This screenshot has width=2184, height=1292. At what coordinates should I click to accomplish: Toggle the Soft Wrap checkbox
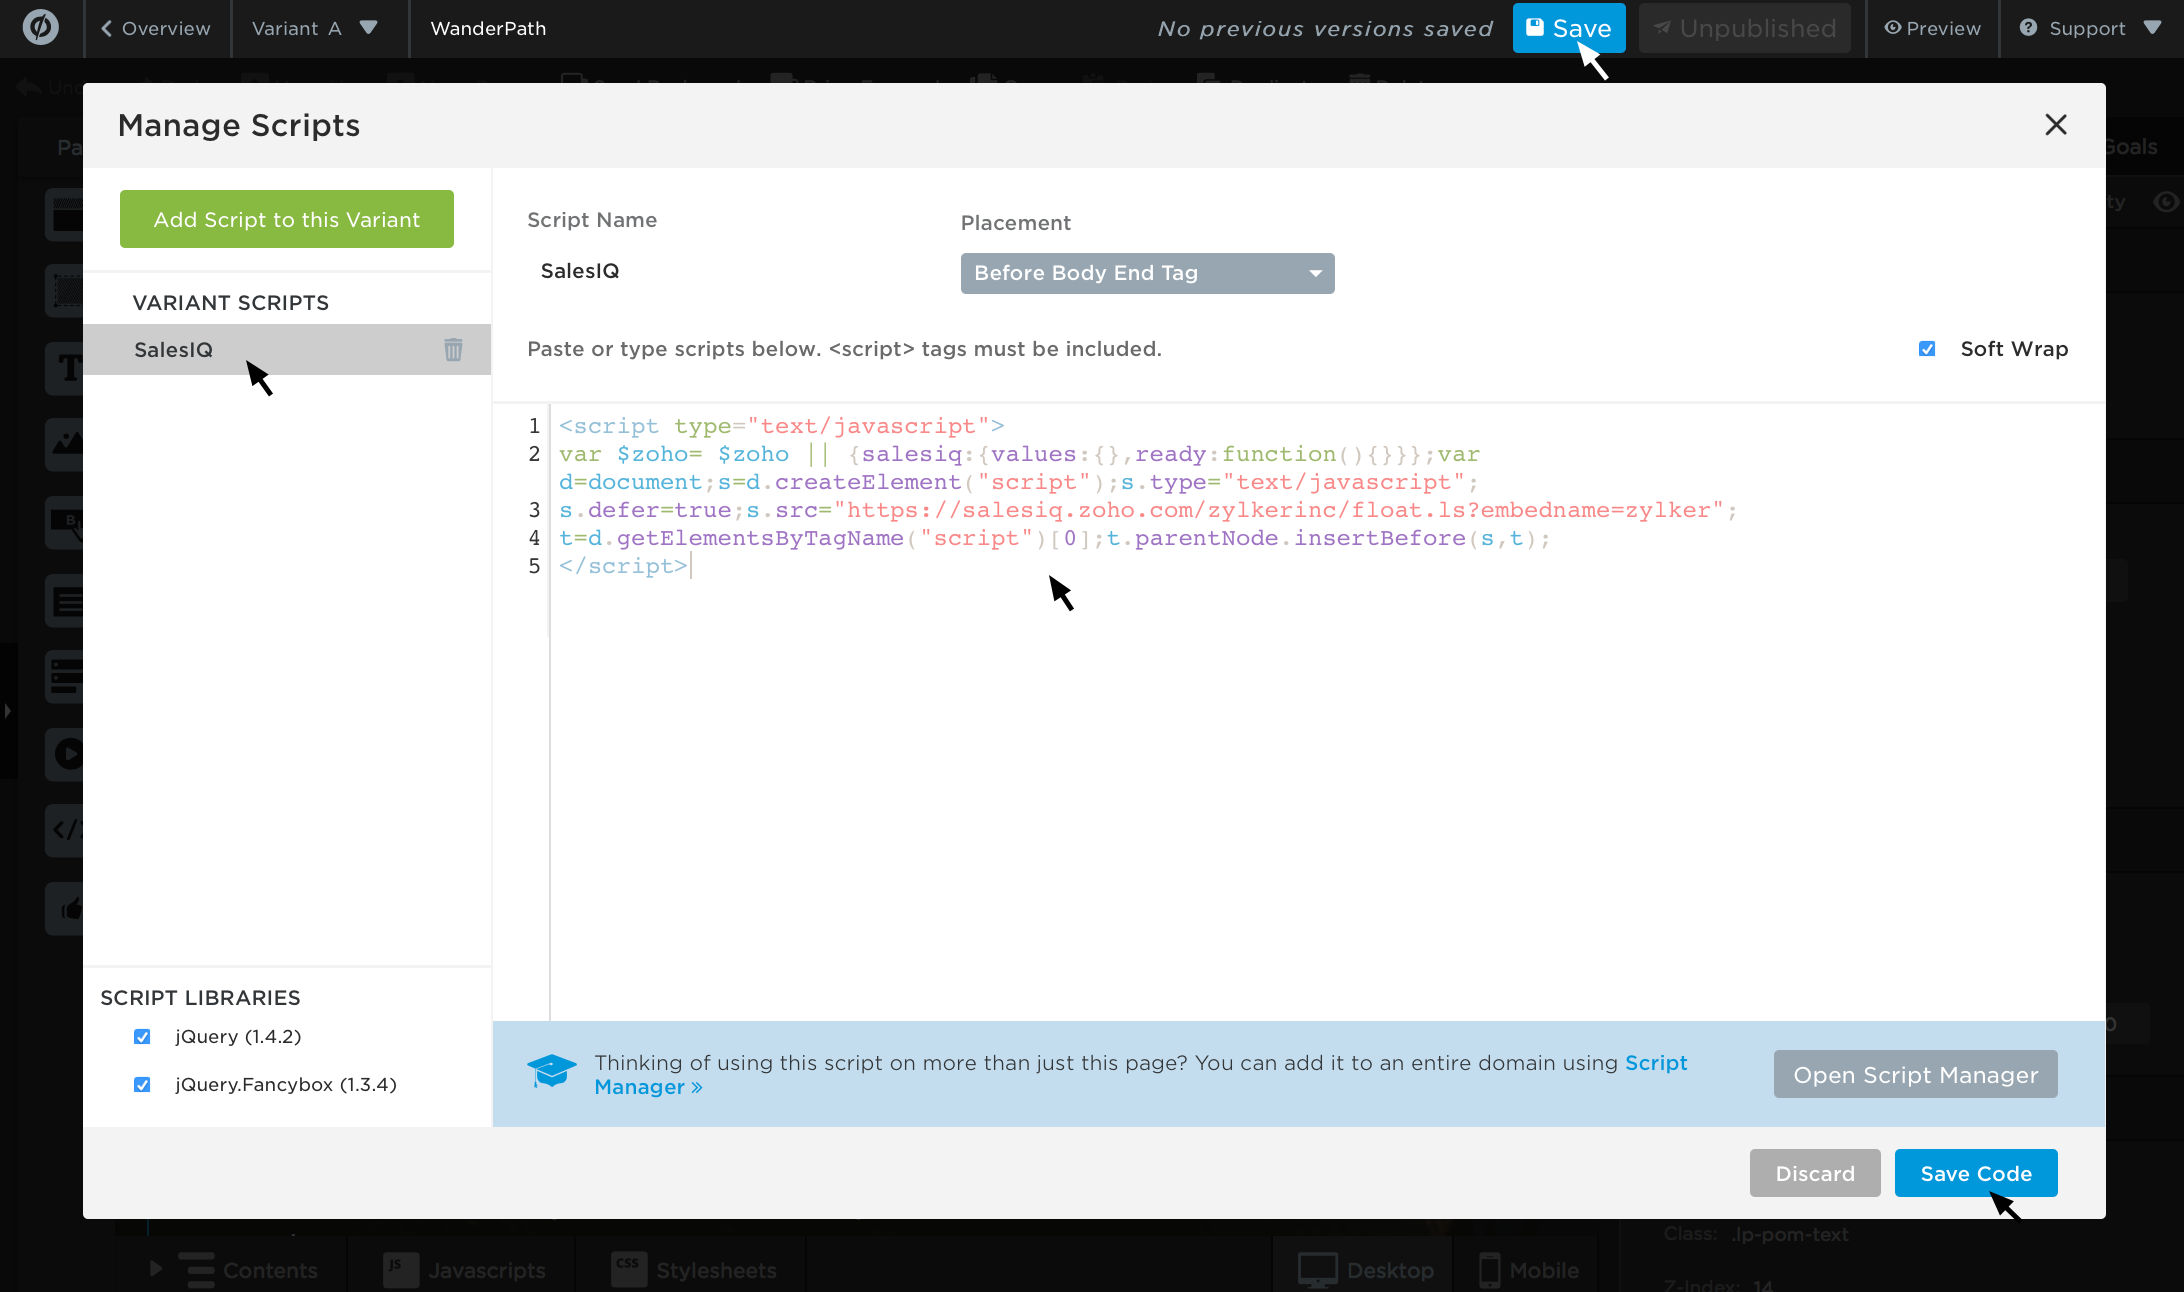[1927, 349]
